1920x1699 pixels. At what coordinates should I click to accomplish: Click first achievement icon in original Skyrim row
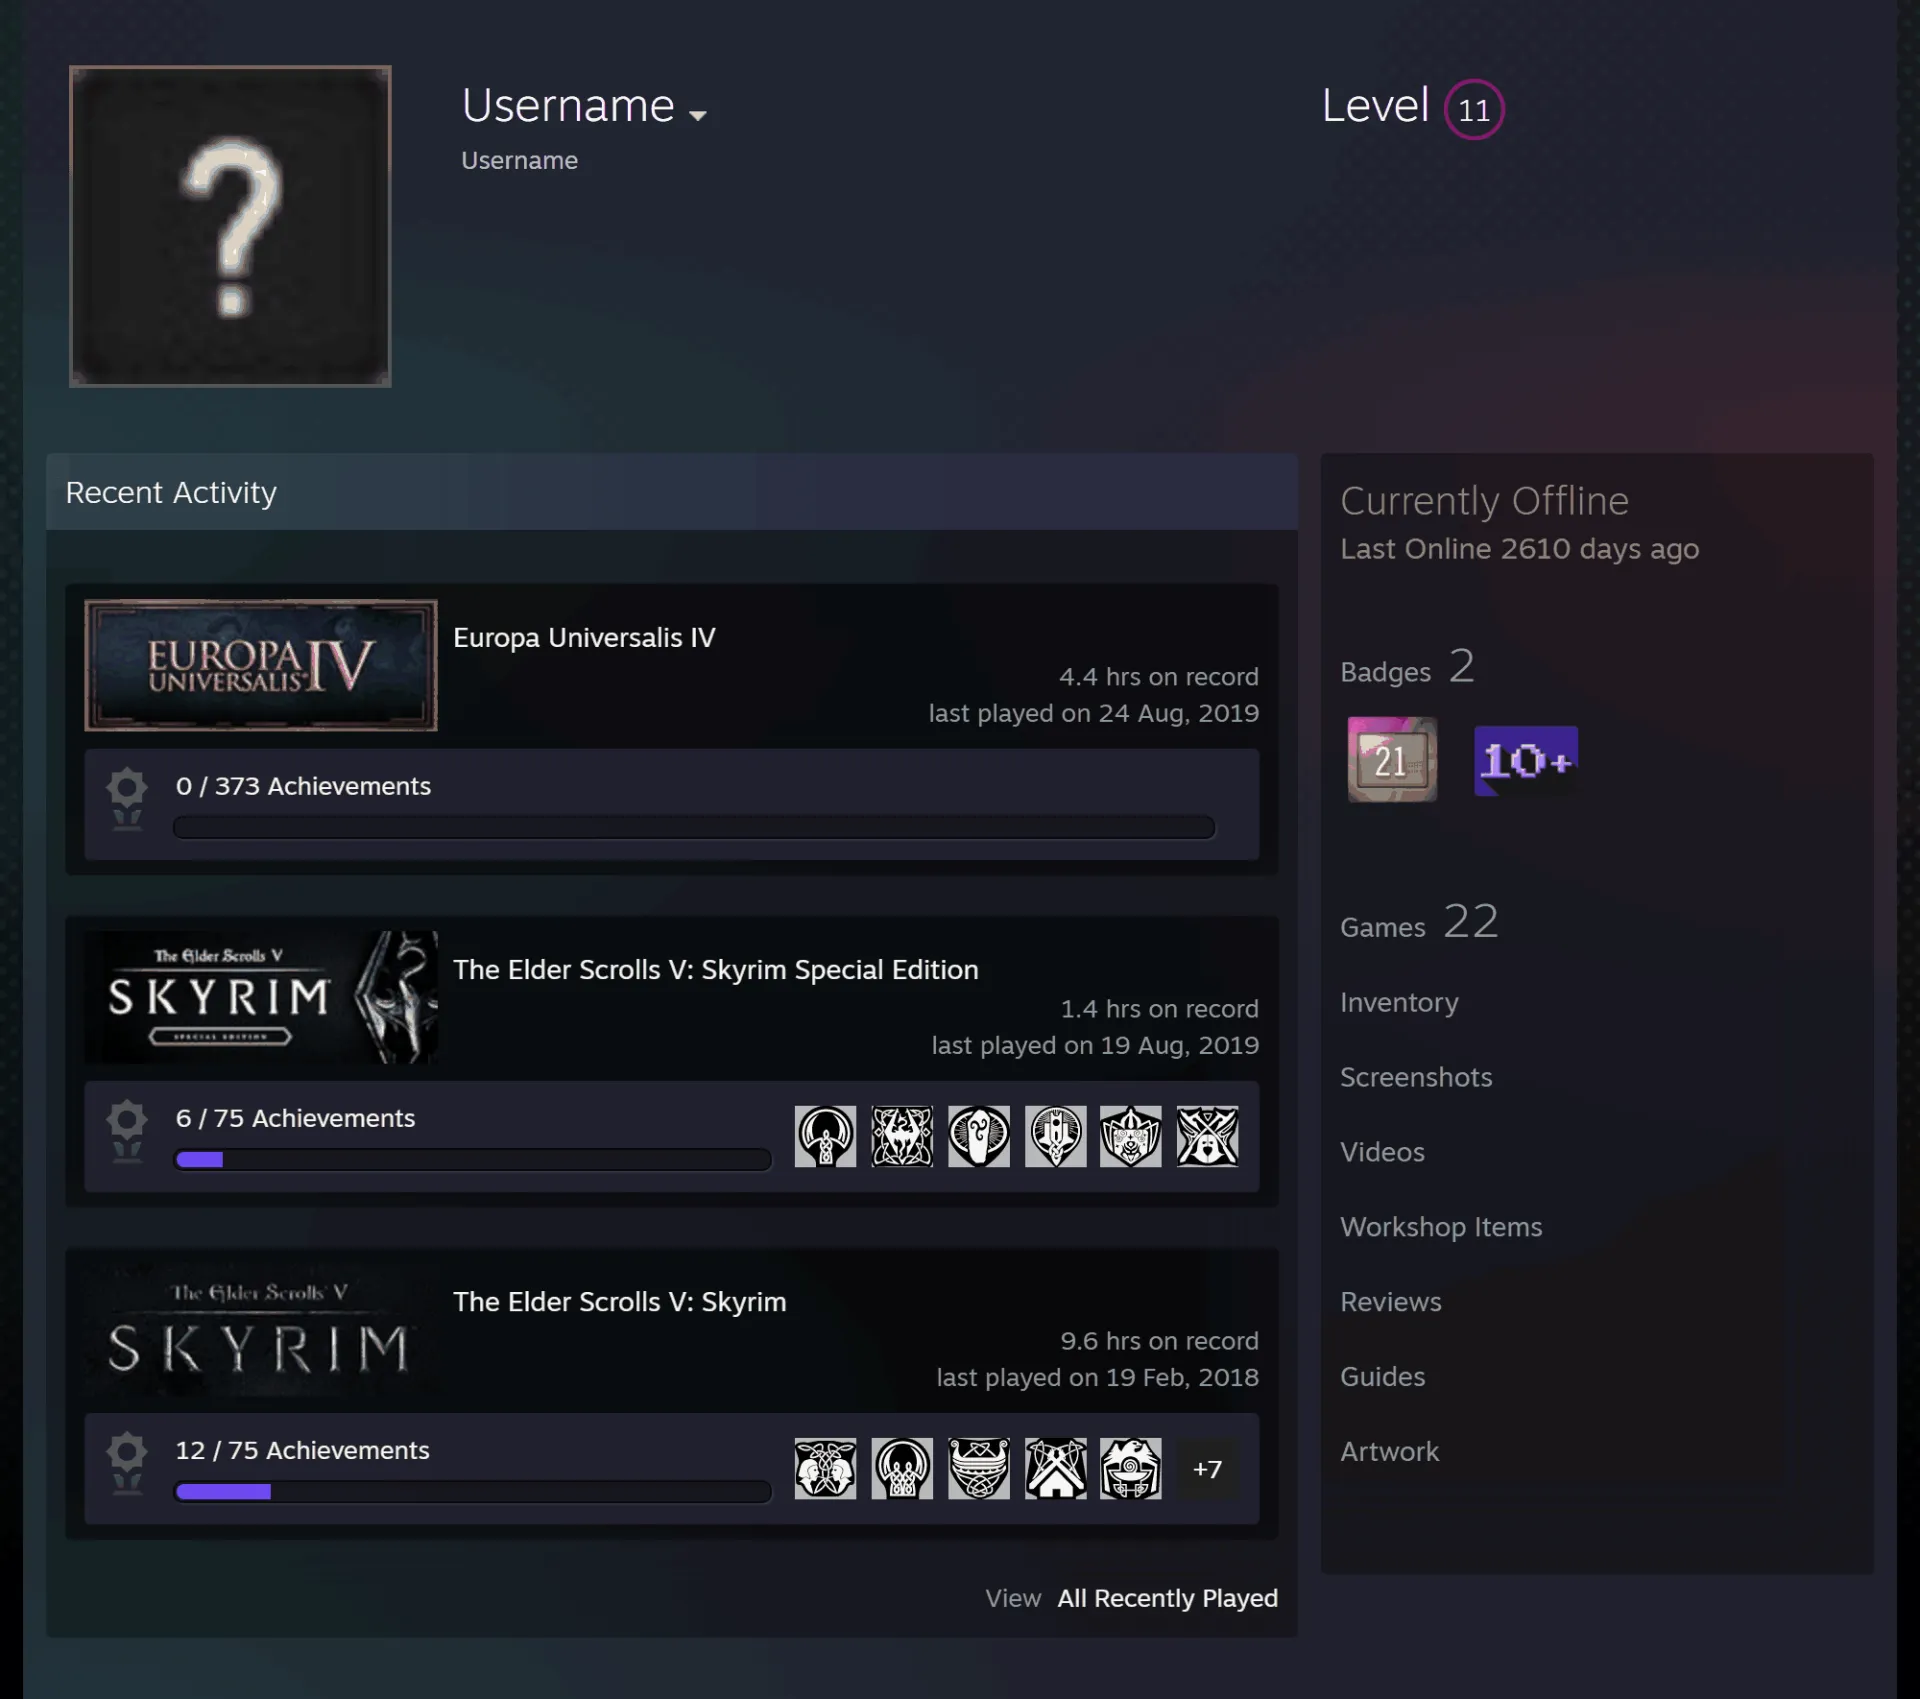pyautogui.click(x=826, y=1468)
